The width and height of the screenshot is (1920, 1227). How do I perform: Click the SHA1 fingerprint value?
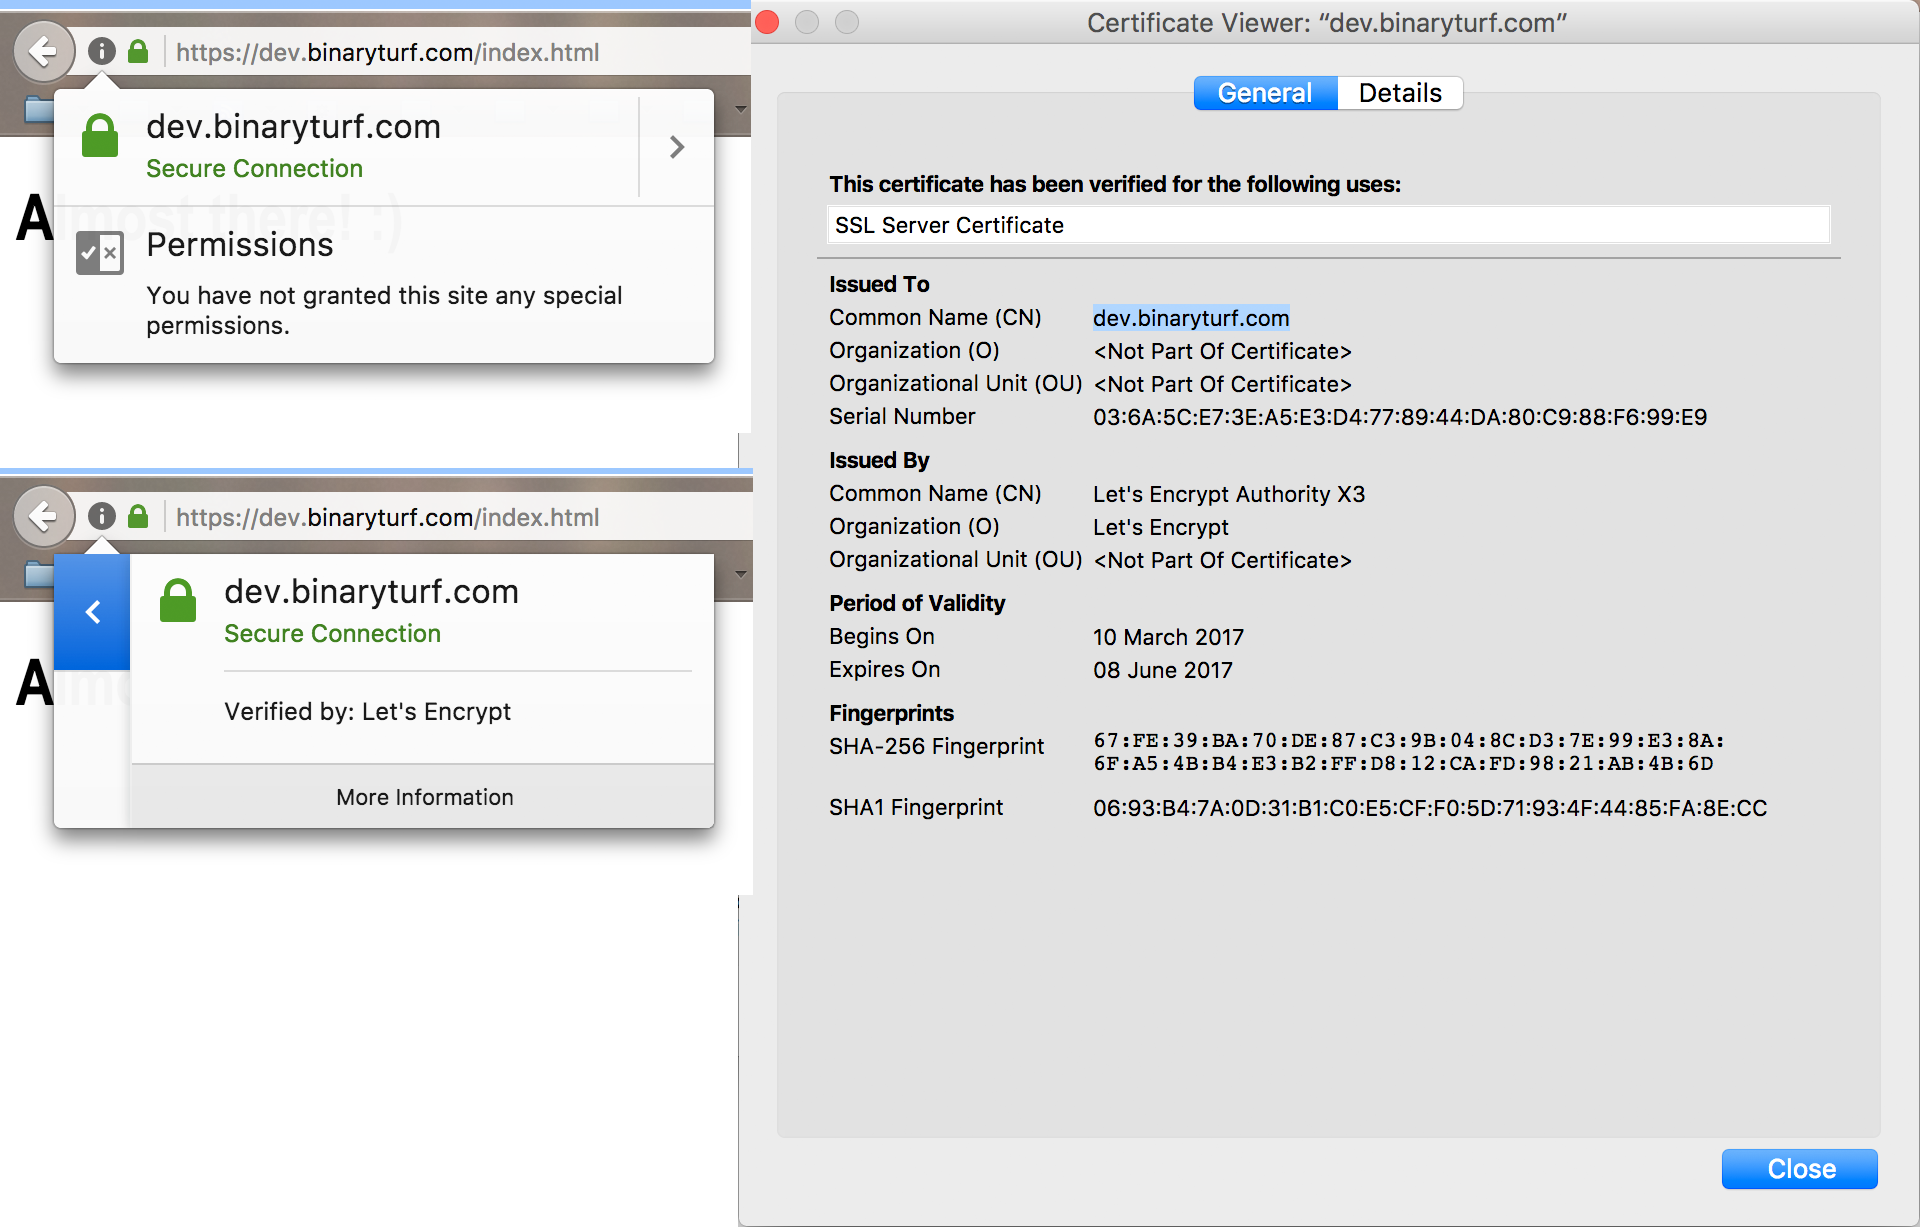pos(1430,808)
